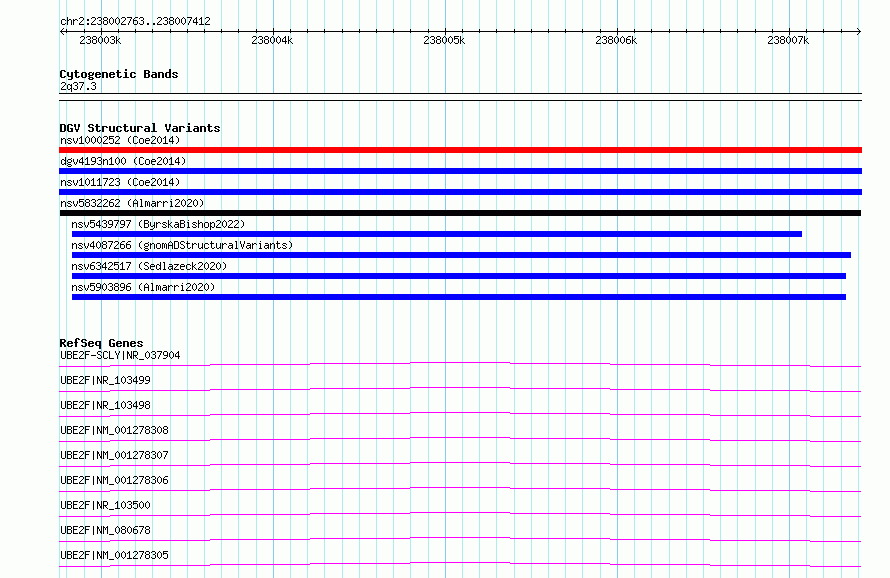Click the nsv5439797 (ByrskaBishop2022) label
The image size is (890, 578).
click(158, 224)
